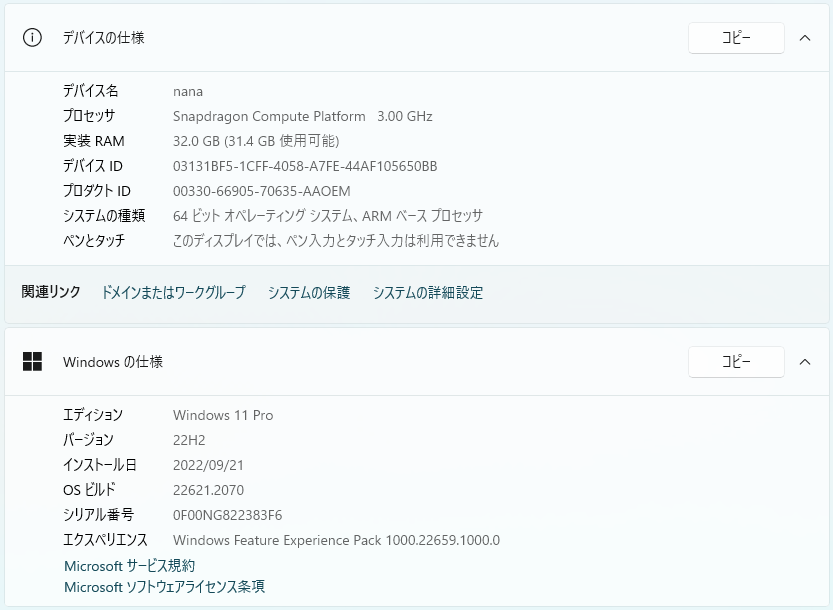Image resolution: width=833 pixels, height=610 pixels.
Task: Copy the デバイスの仕様 details
Action: pos(736,38)
